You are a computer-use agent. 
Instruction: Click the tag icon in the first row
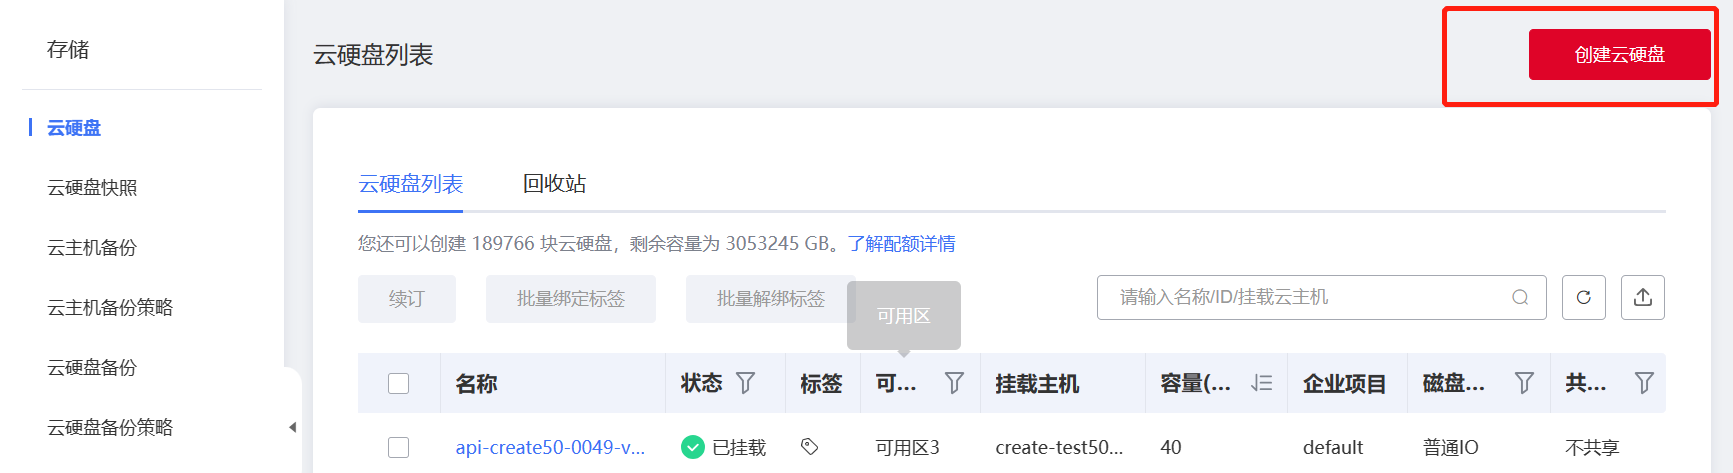(x=810, y=447)
